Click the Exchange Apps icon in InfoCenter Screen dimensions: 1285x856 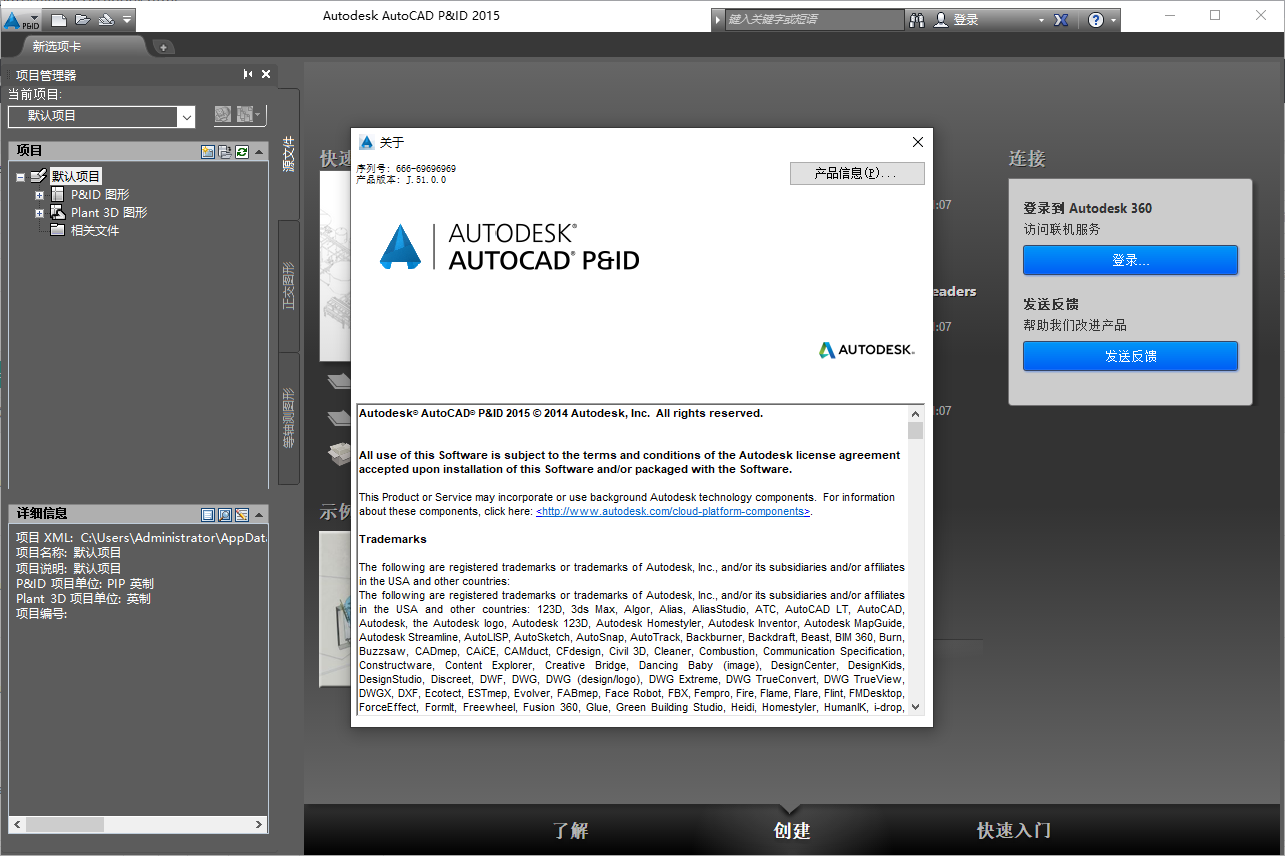1059,19
